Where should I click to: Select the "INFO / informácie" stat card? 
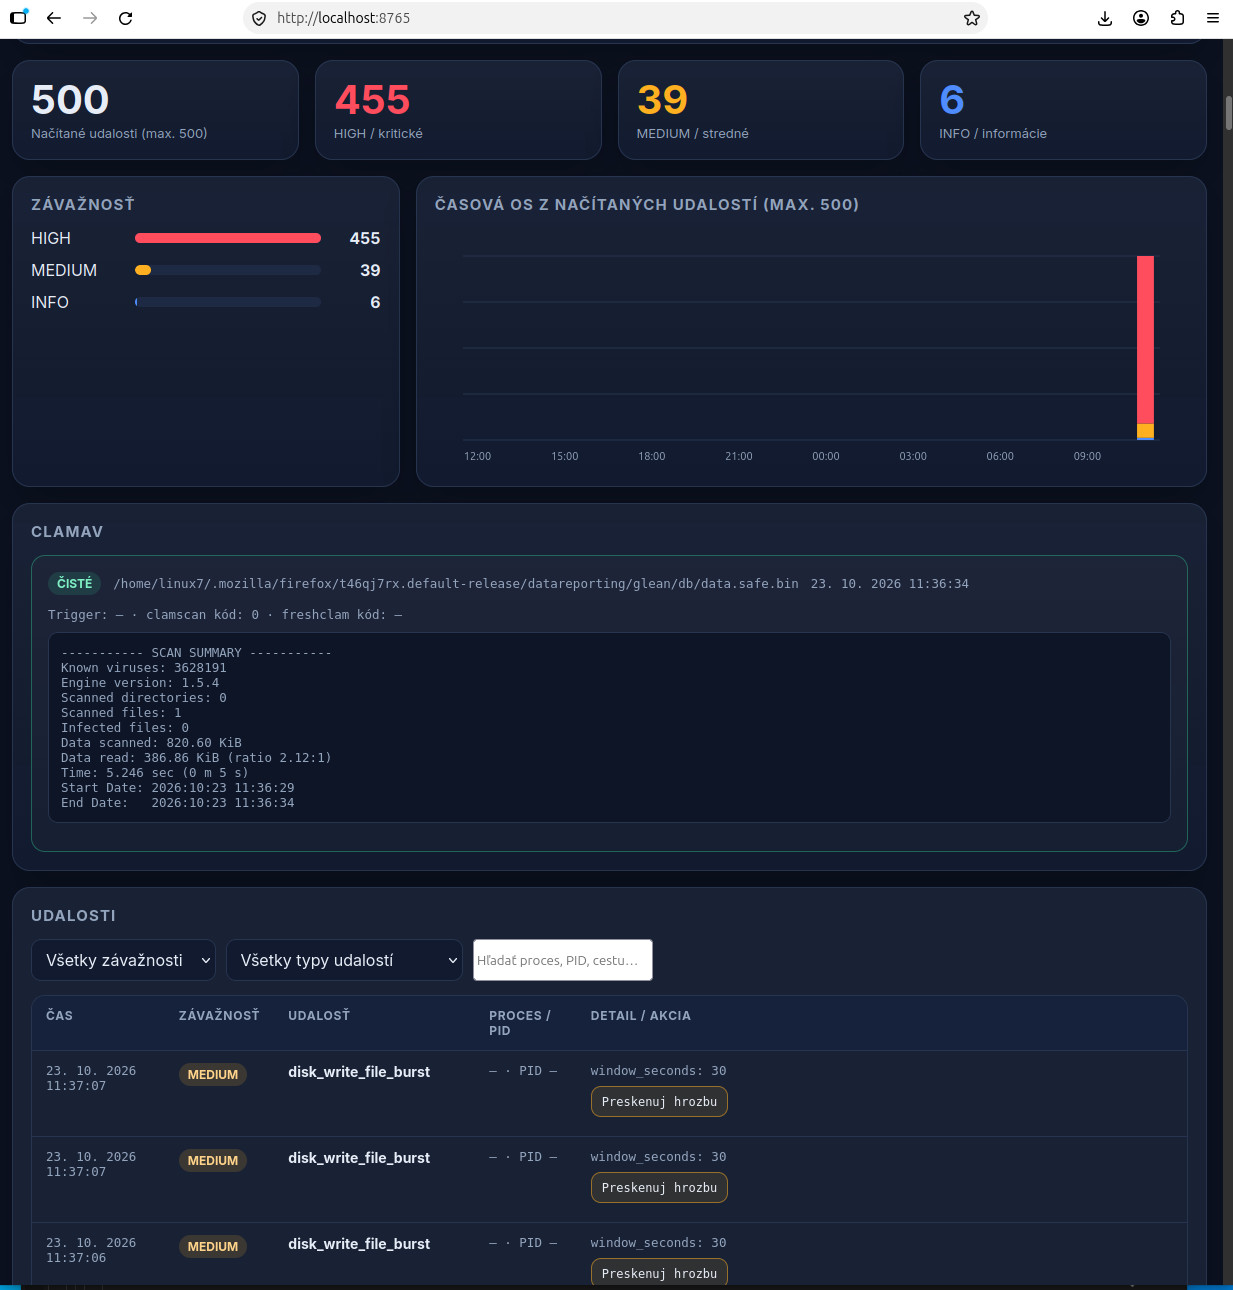tap(1063, 110)
